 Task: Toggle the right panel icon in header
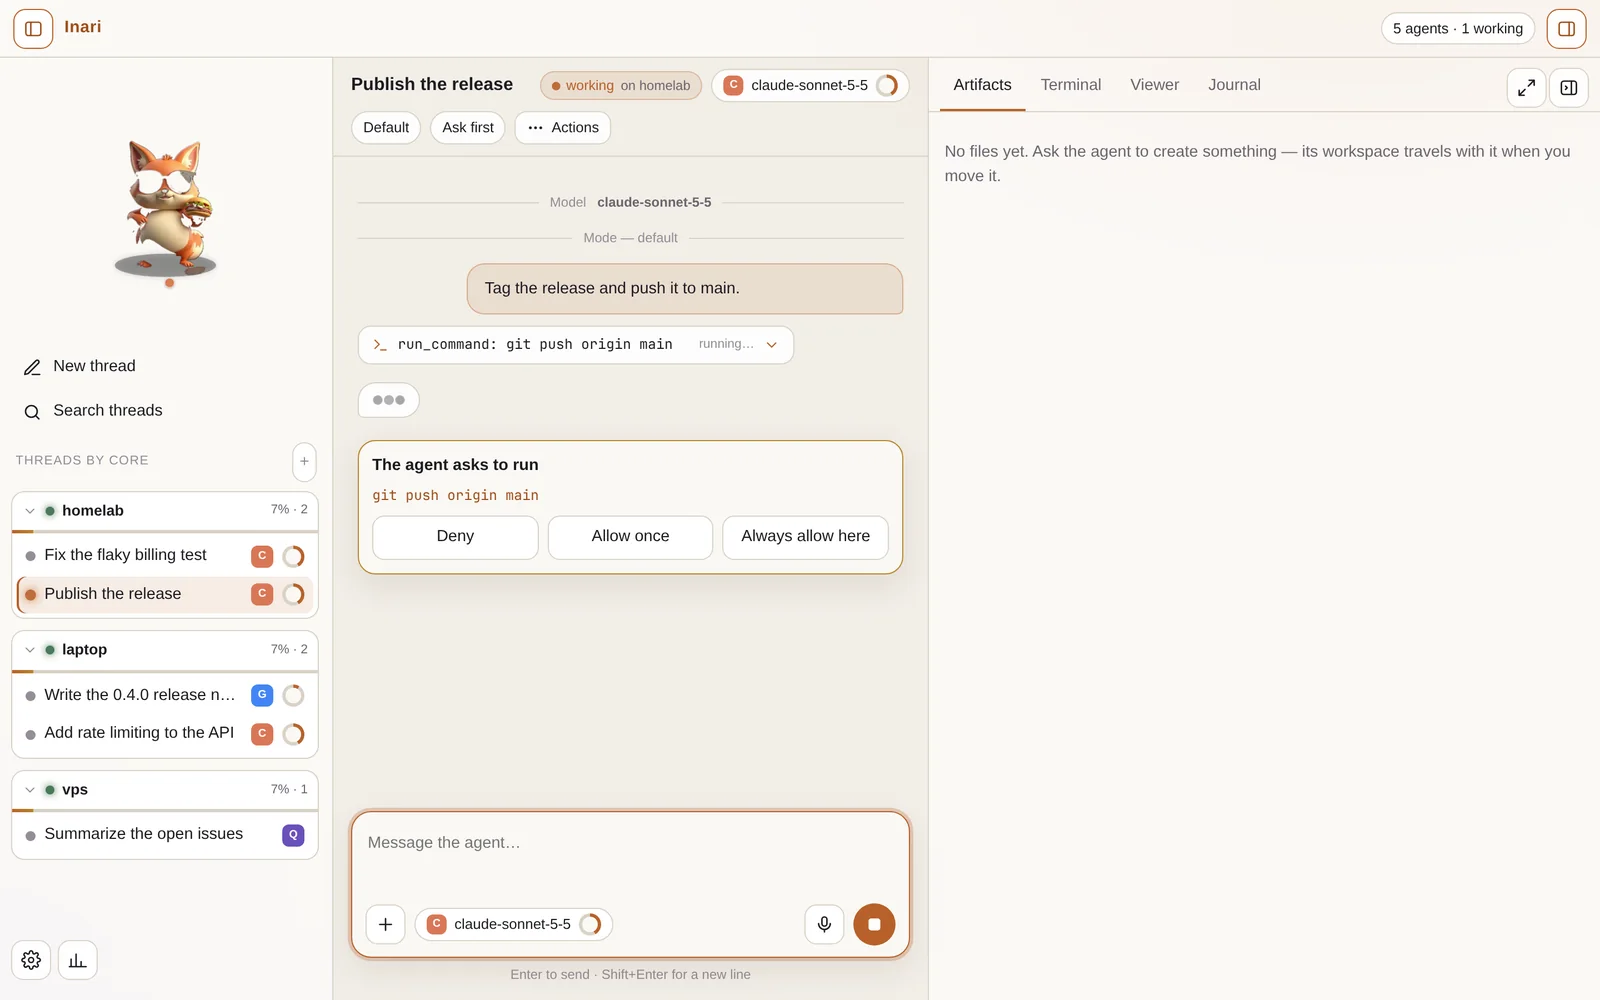(1566, 29)
